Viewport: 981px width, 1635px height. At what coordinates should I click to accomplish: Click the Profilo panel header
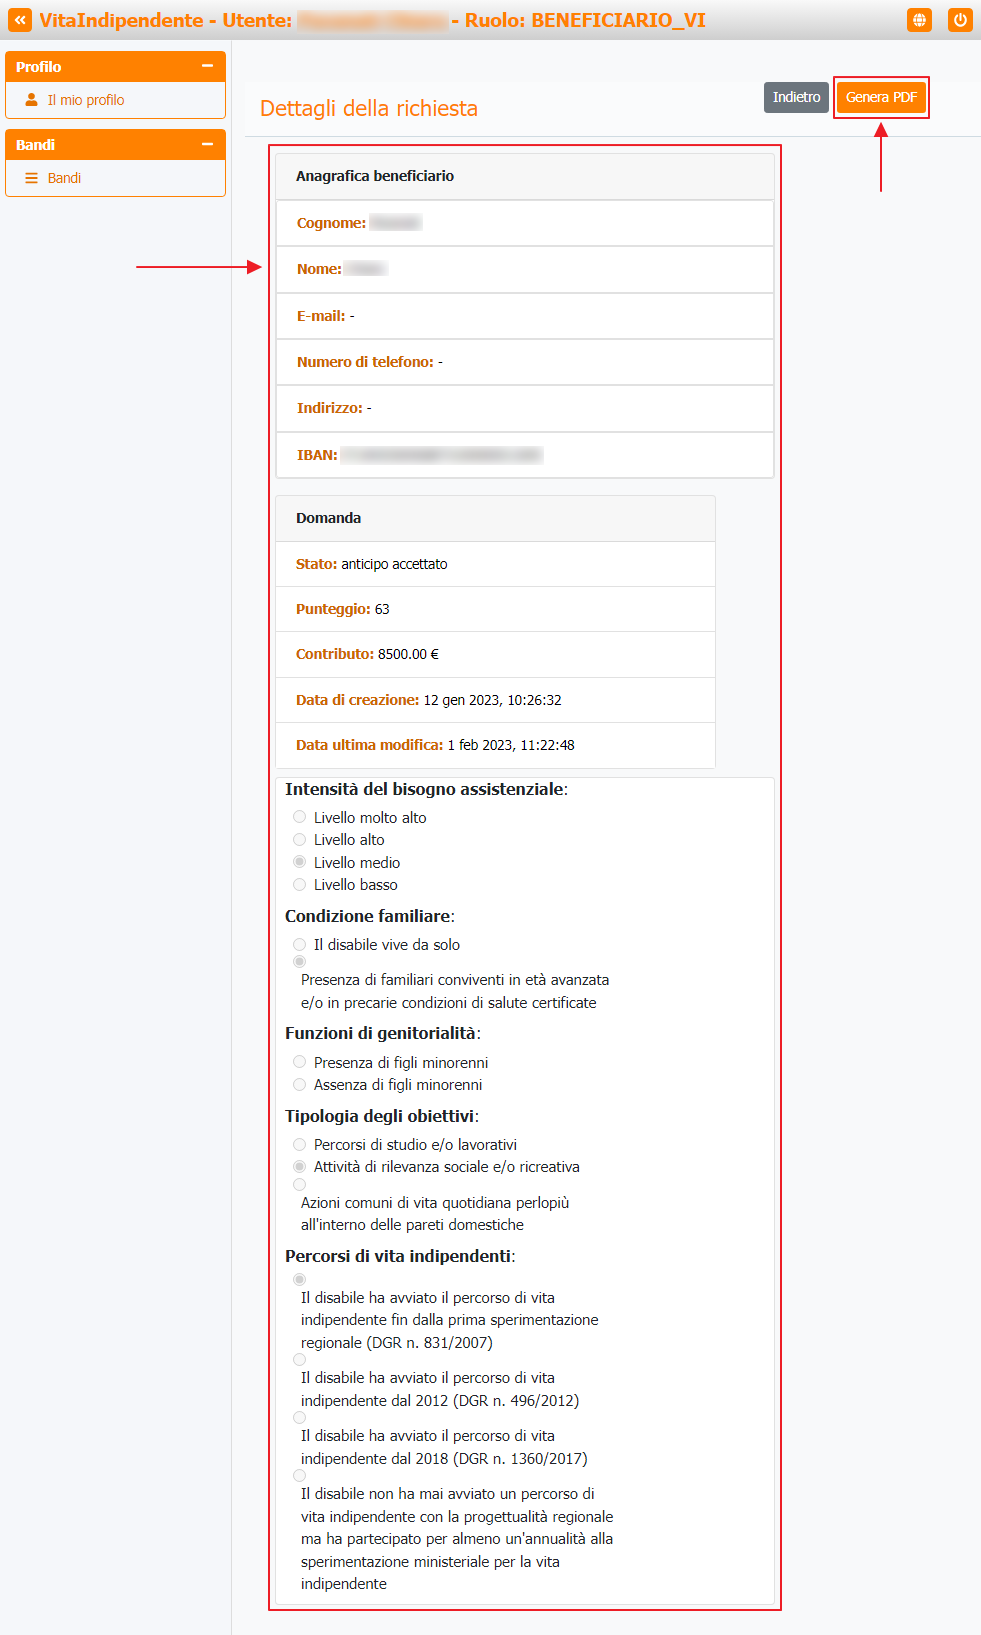115,66
